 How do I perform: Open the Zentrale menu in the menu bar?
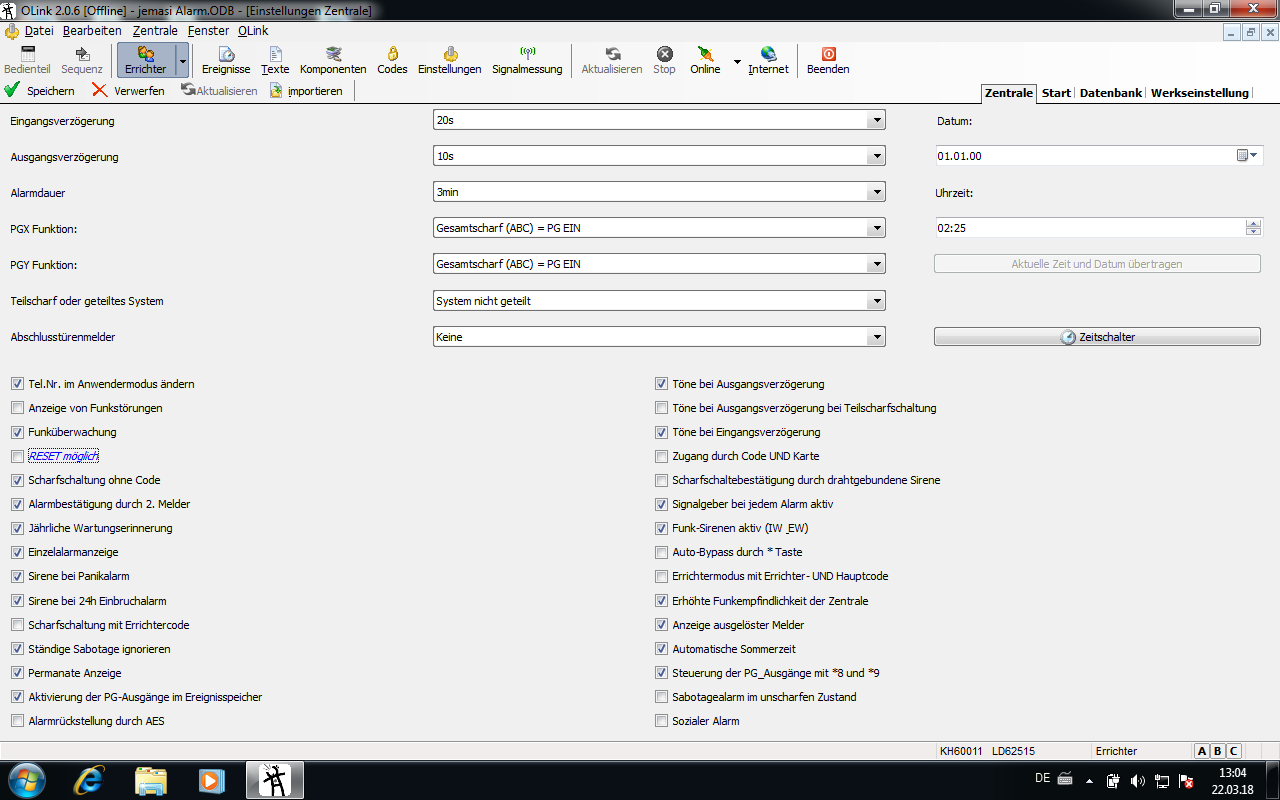tap(155, 31)
